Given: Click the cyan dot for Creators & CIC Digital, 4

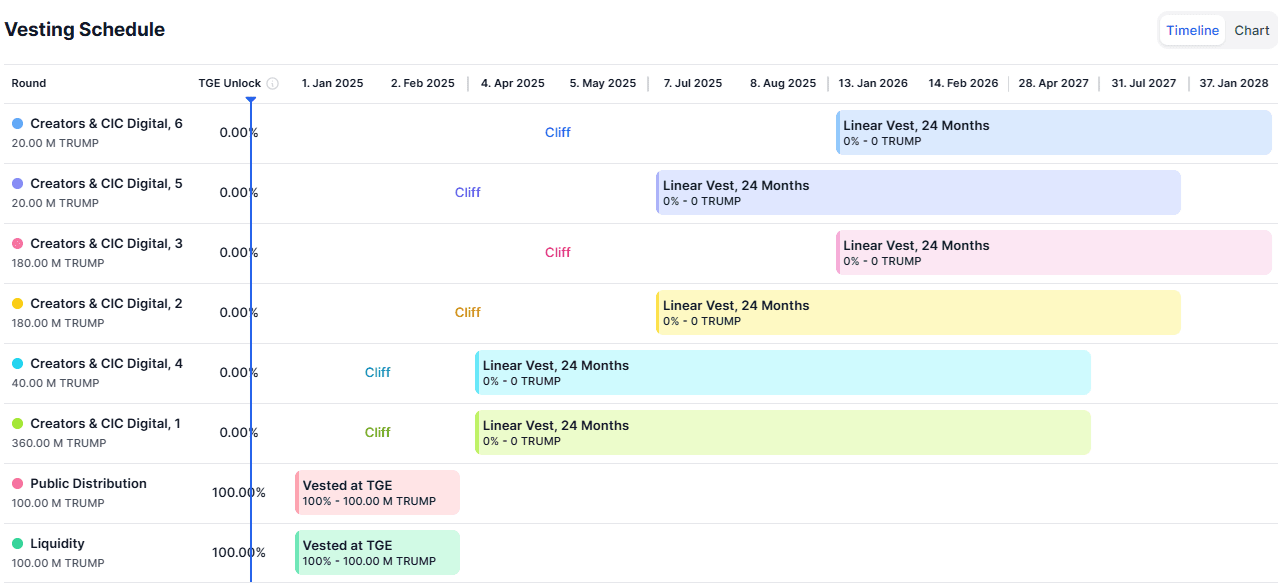Looking at the screenshot, I should coord(17,363).
